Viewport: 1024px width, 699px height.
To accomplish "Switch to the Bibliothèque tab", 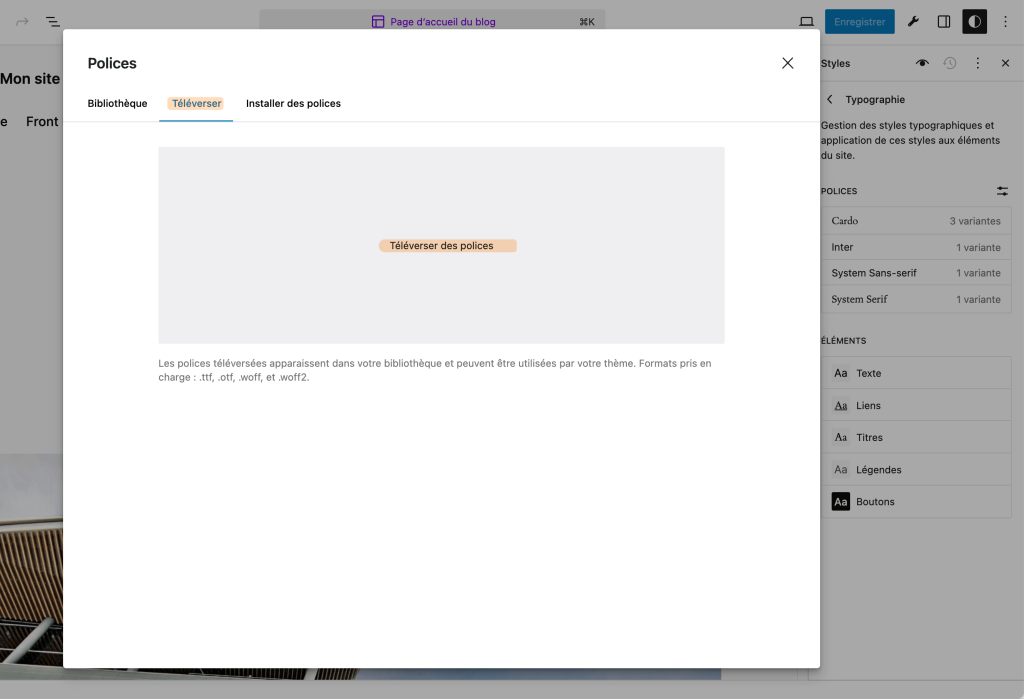I will click(118, 103).
